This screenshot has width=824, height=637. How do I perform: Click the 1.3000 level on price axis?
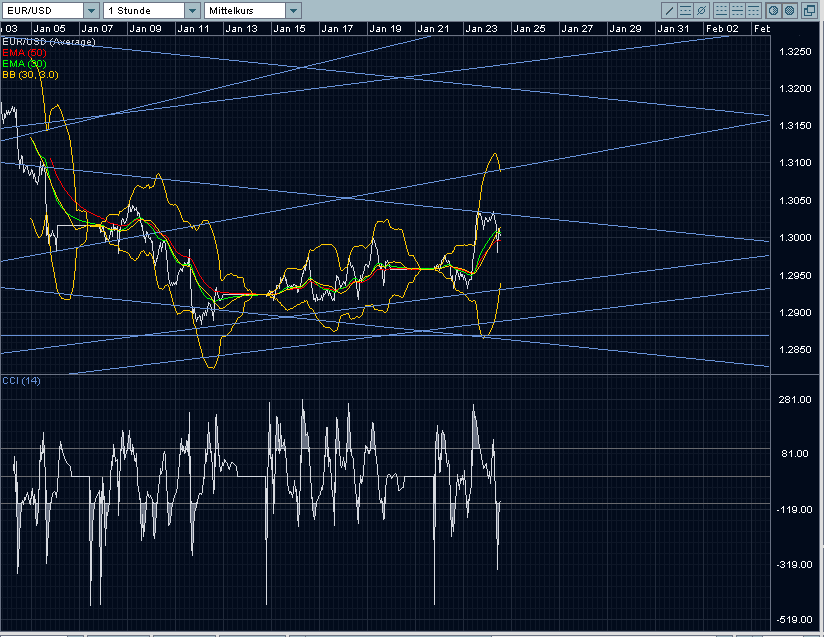click(794, 238)
